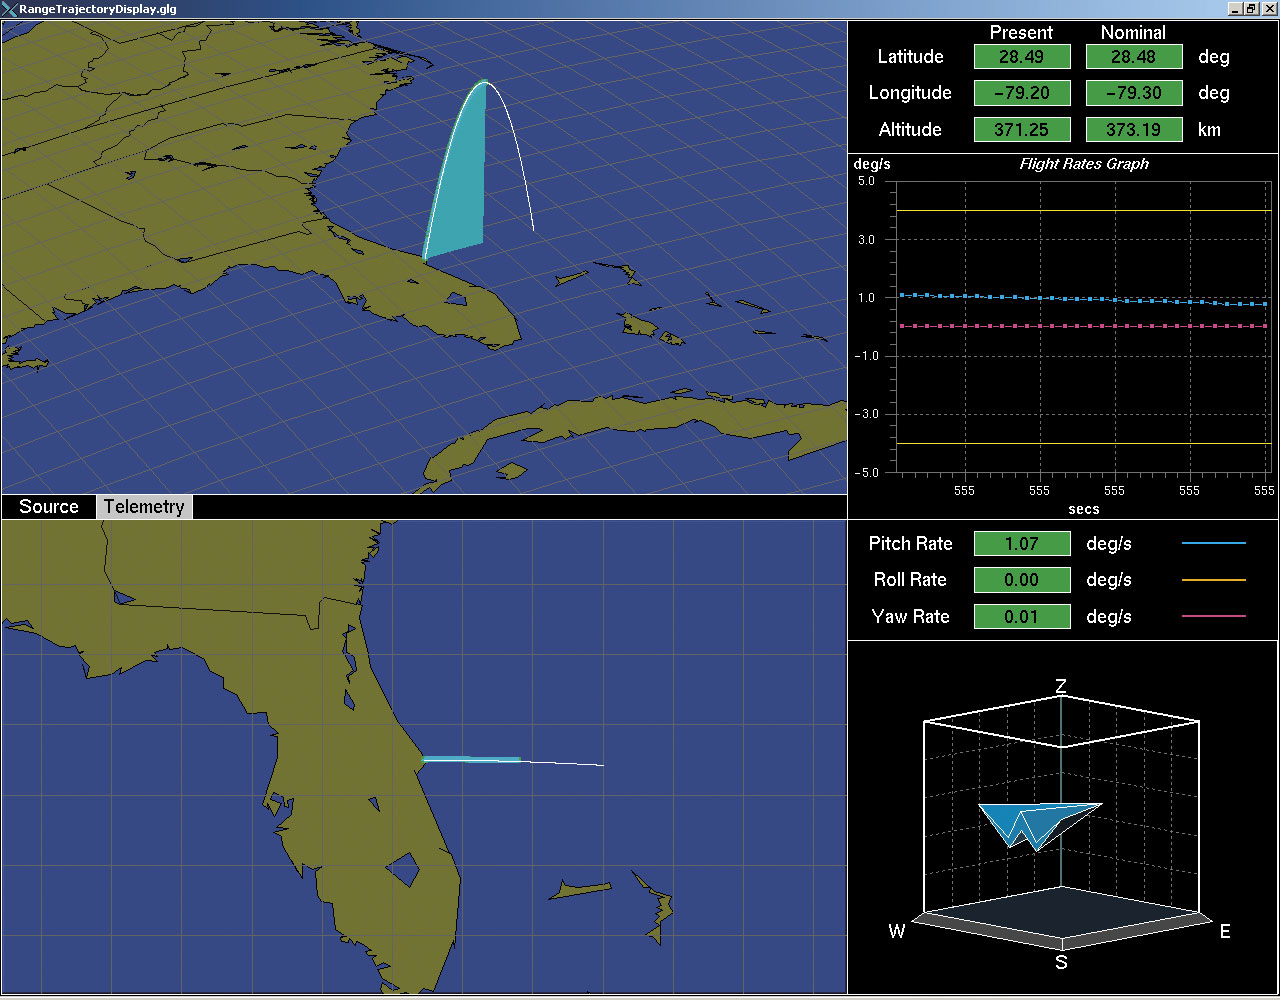Screen dimensions: 1280x1000
Task: Click the Present Longitude value -79.20
Action: click(1022, 93)
